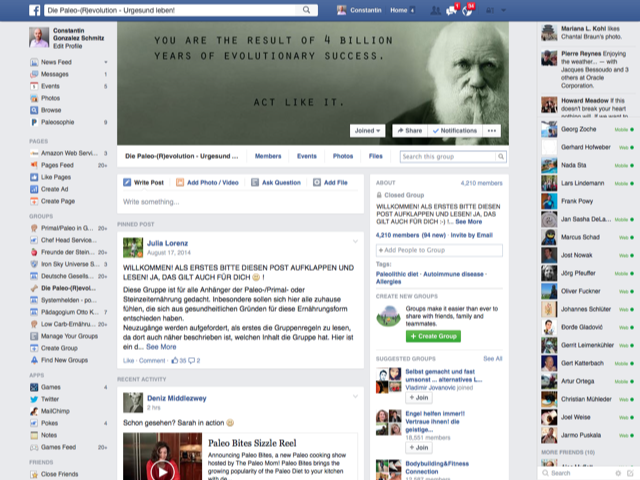The image size is (640, 480).
Task: Select Add File option
Action: click(x=330, y=182)
